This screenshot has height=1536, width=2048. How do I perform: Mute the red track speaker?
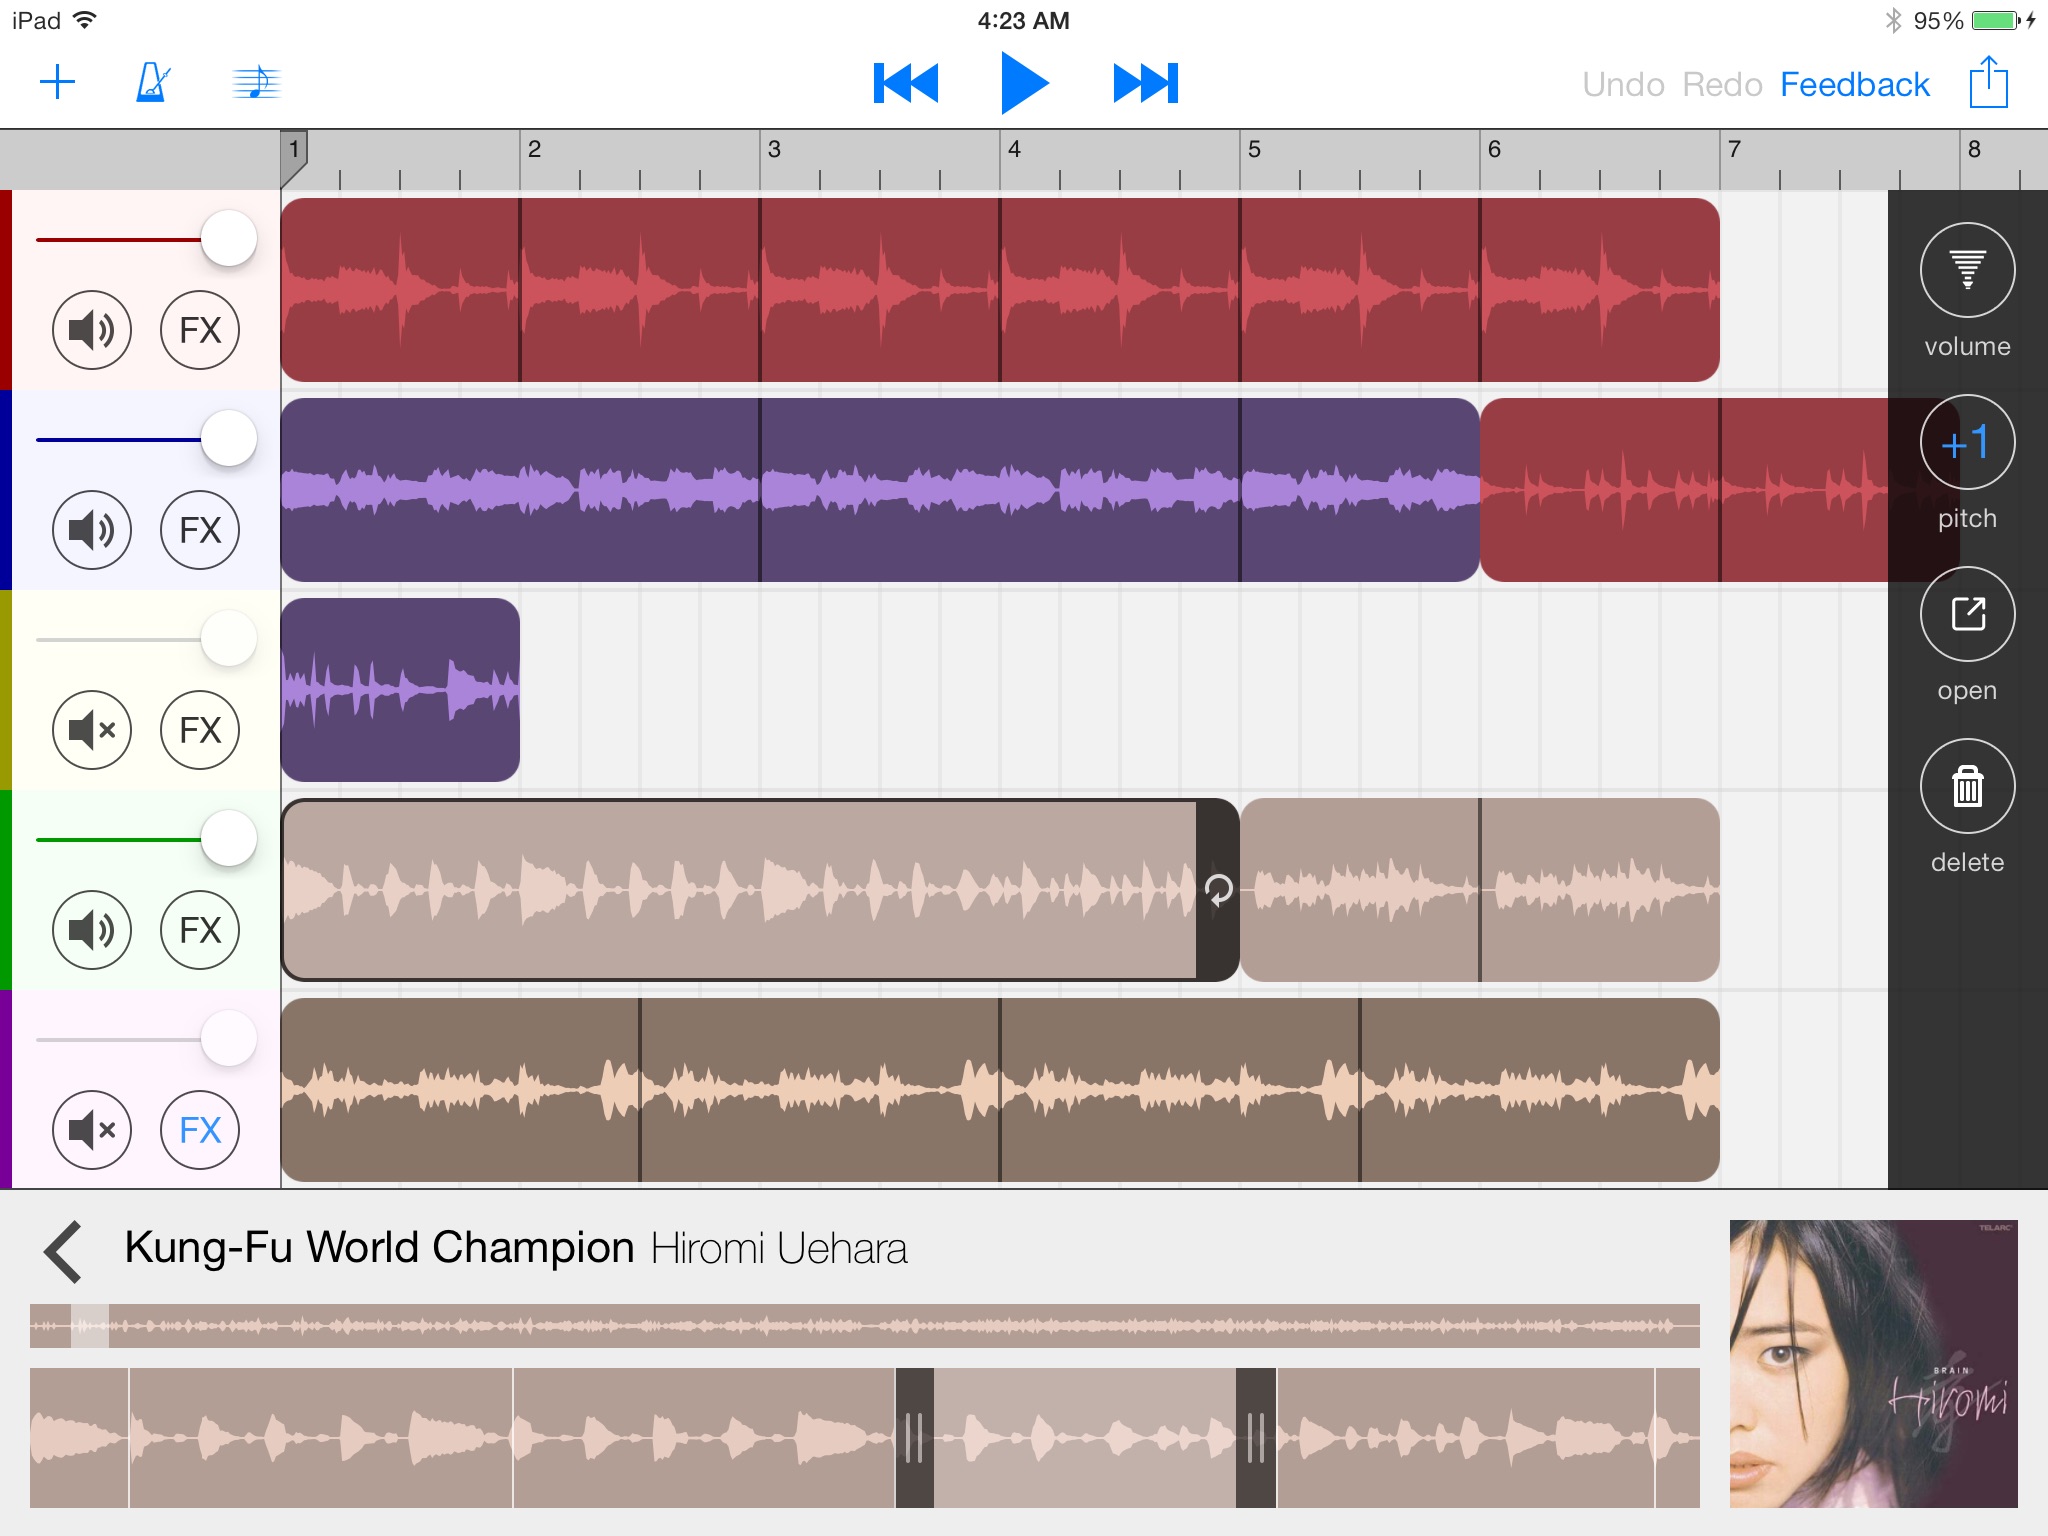click(x=92, y=330)
